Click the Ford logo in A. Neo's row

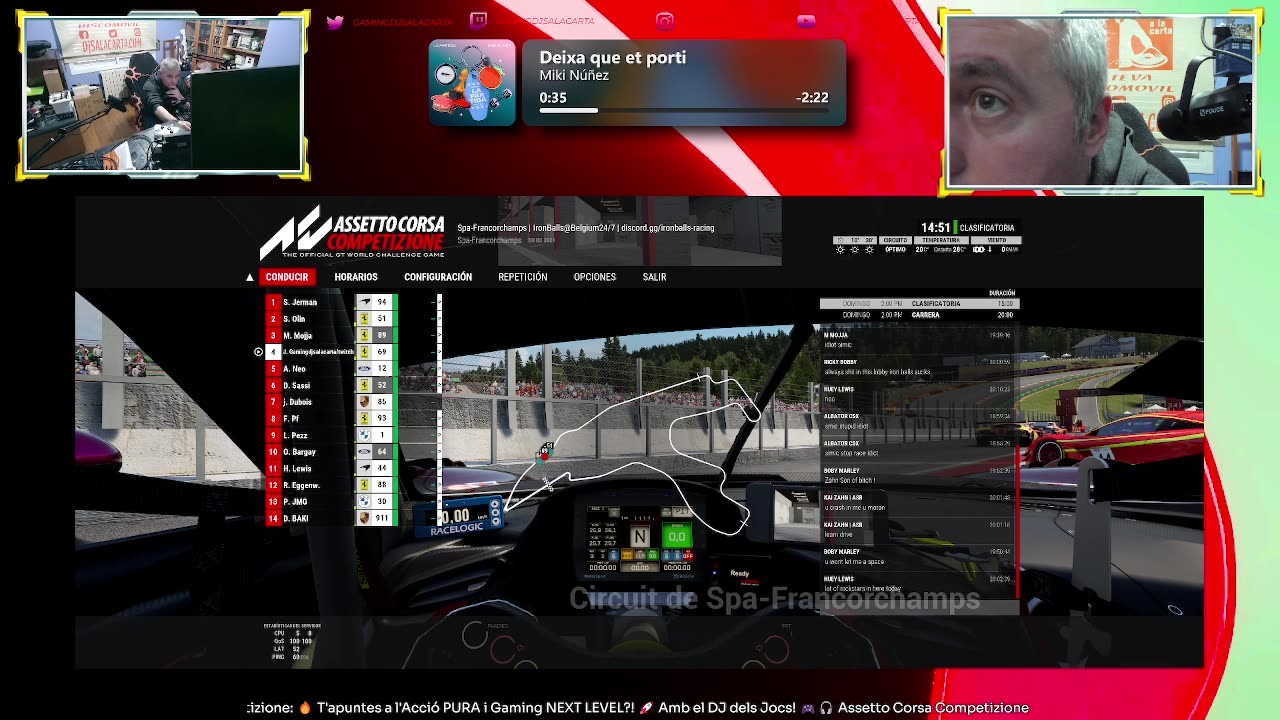(365, 369)
